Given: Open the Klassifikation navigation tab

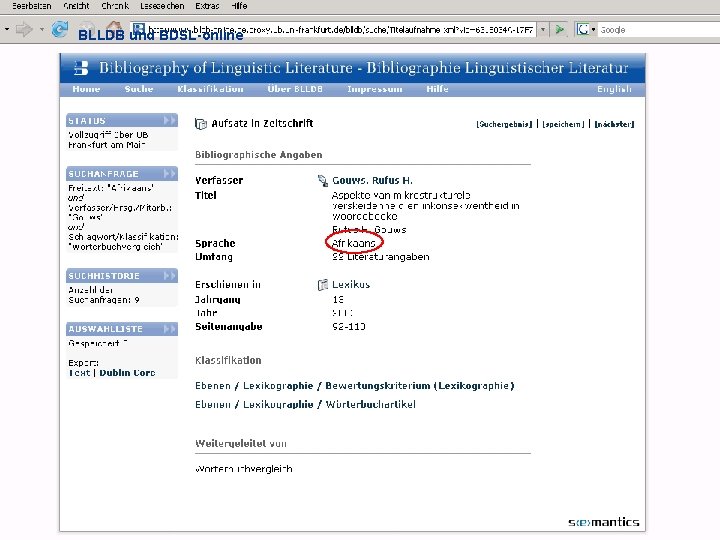Looking at the screenshot, I should click(210, 89).
